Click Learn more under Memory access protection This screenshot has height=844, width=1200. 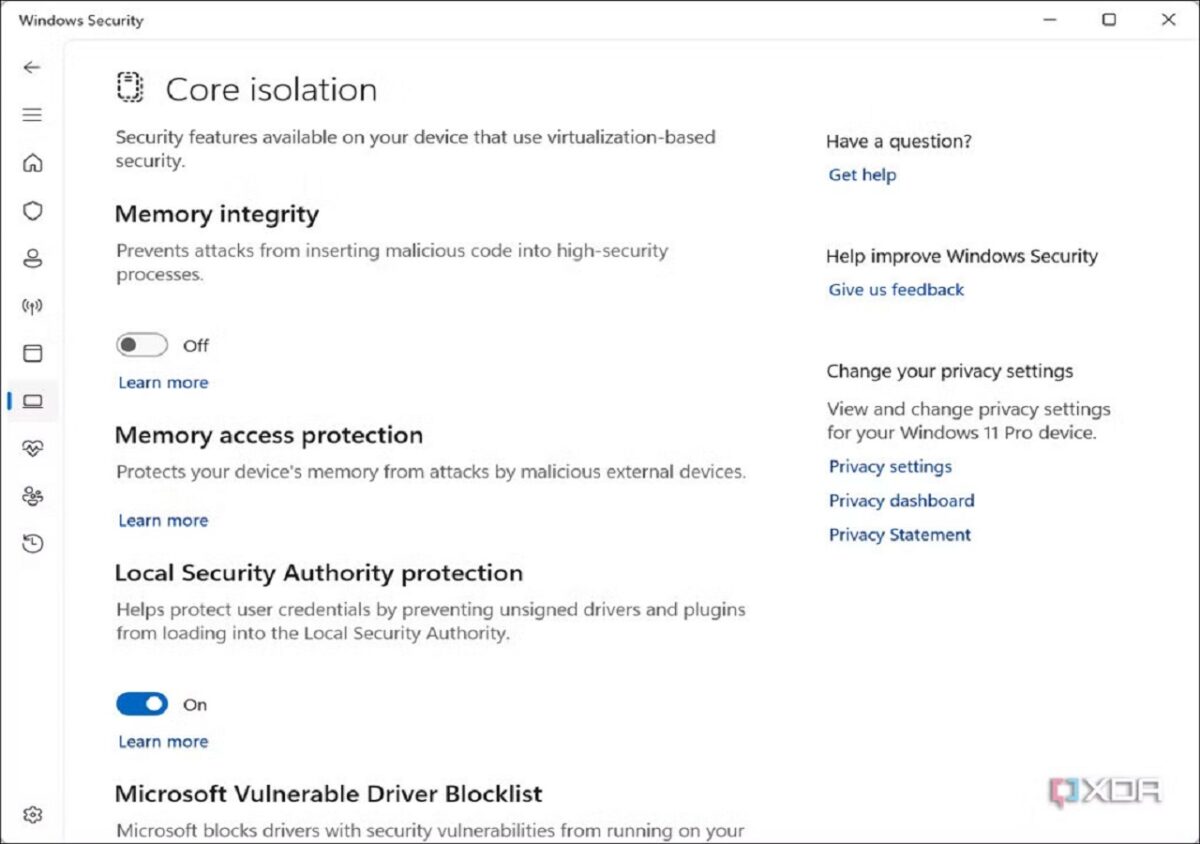point(163,520)
